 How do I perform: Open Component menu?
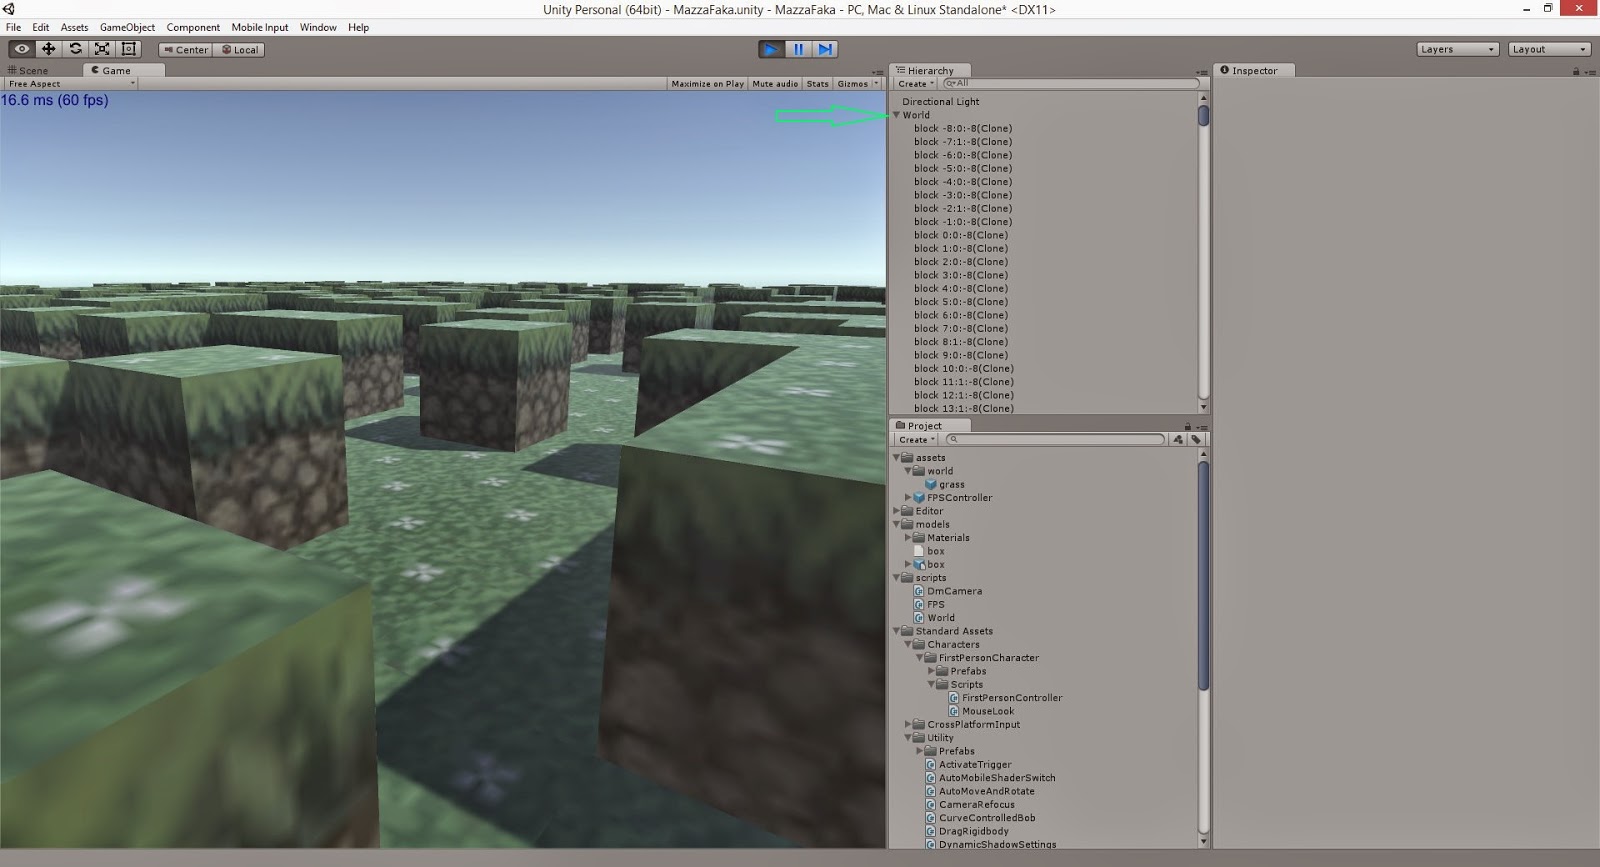(193, 27)
